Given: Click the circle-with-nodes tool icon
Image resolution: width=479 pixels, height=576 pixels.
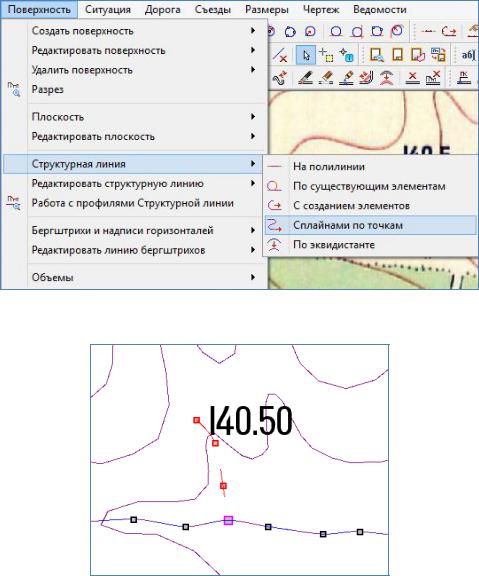Looking at the screenshot, I should [x=290, y=32].
